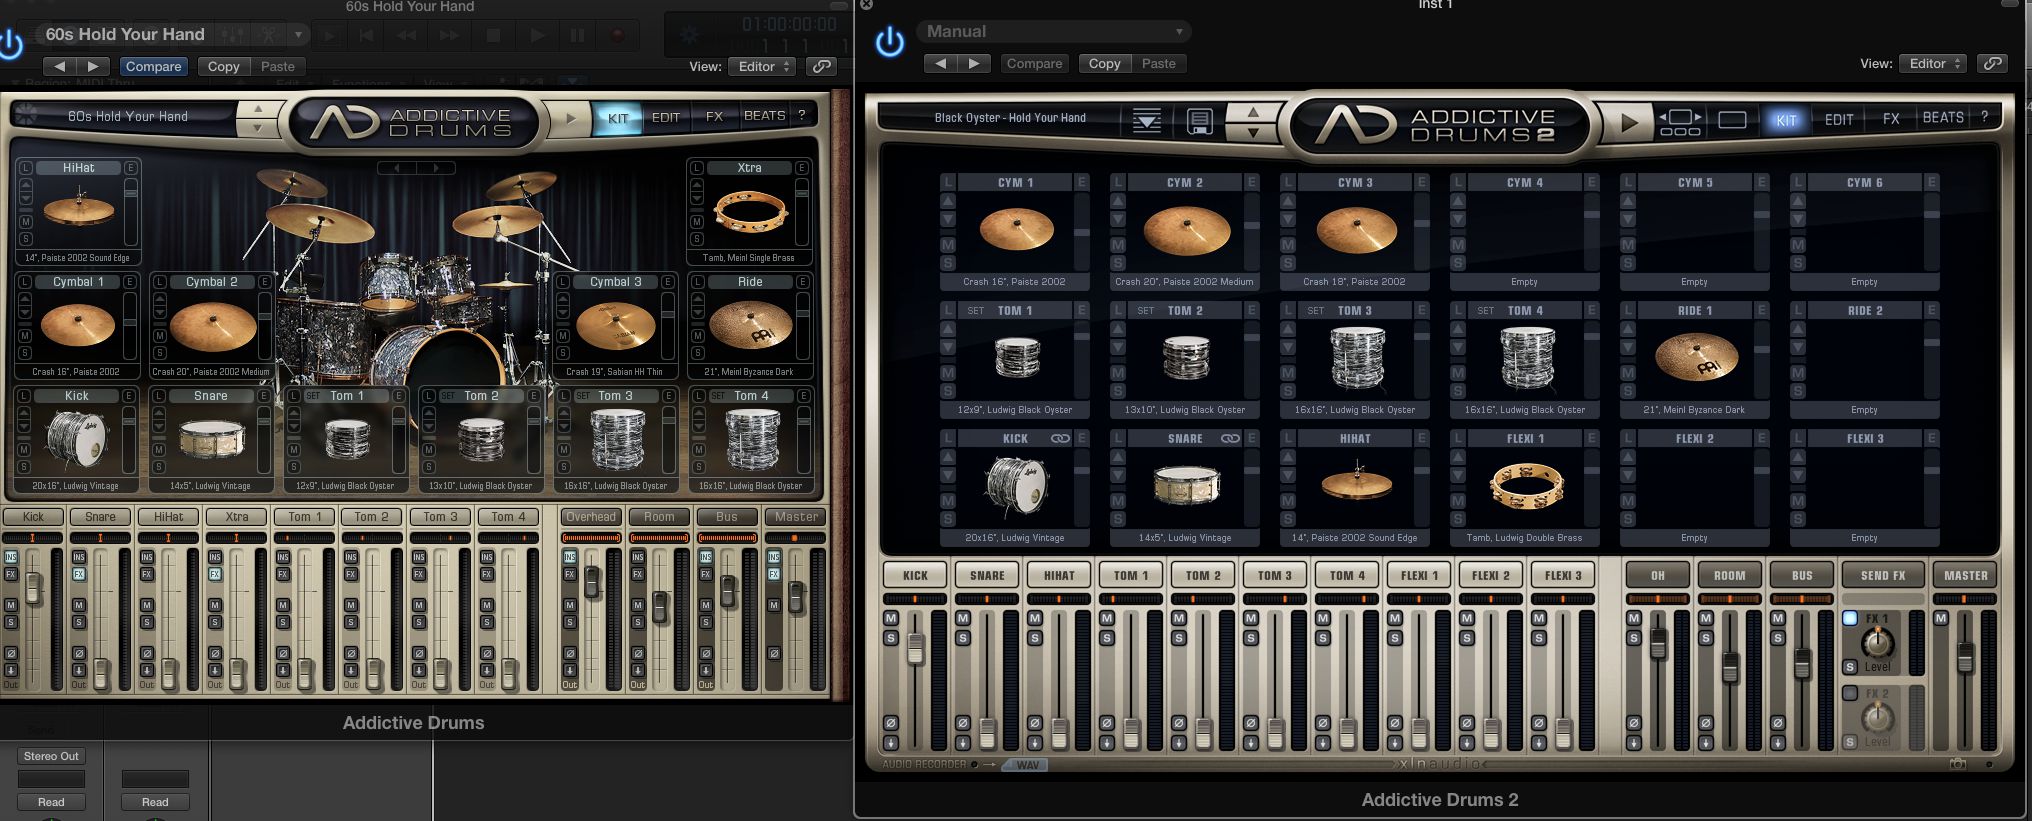The height and width of the screenshot is (821, 2032).
Task: Click the next preset arrow in Inst 1 window
Action: coord(973,63)
